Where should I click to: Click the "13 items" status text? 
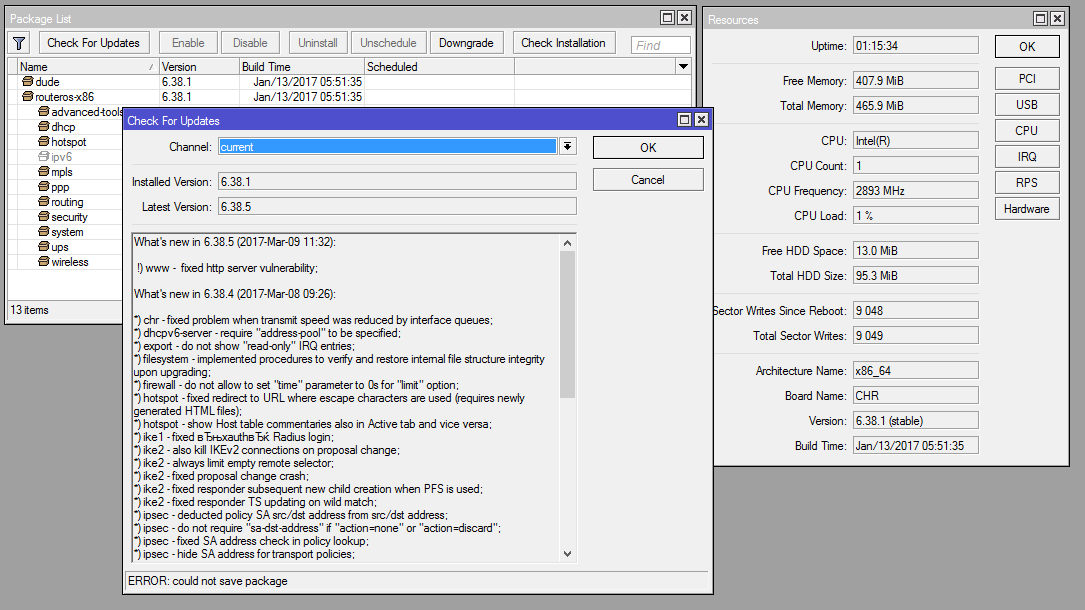[x=29, y=310]
